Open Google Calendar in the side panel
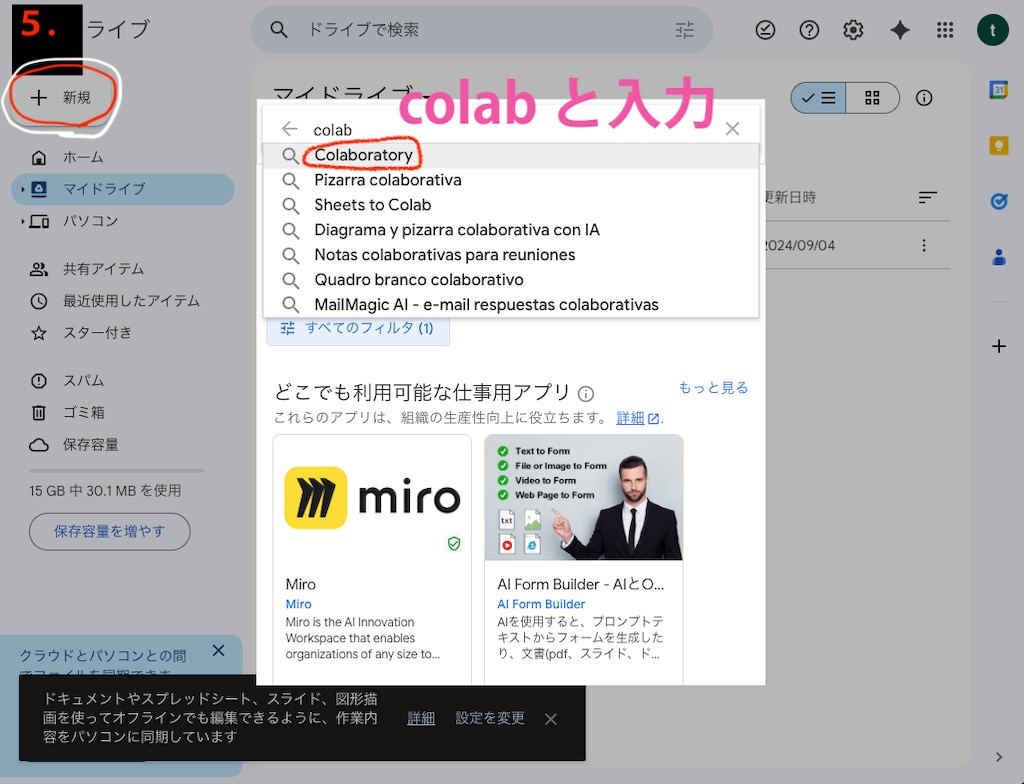 [x=998, y=91]
